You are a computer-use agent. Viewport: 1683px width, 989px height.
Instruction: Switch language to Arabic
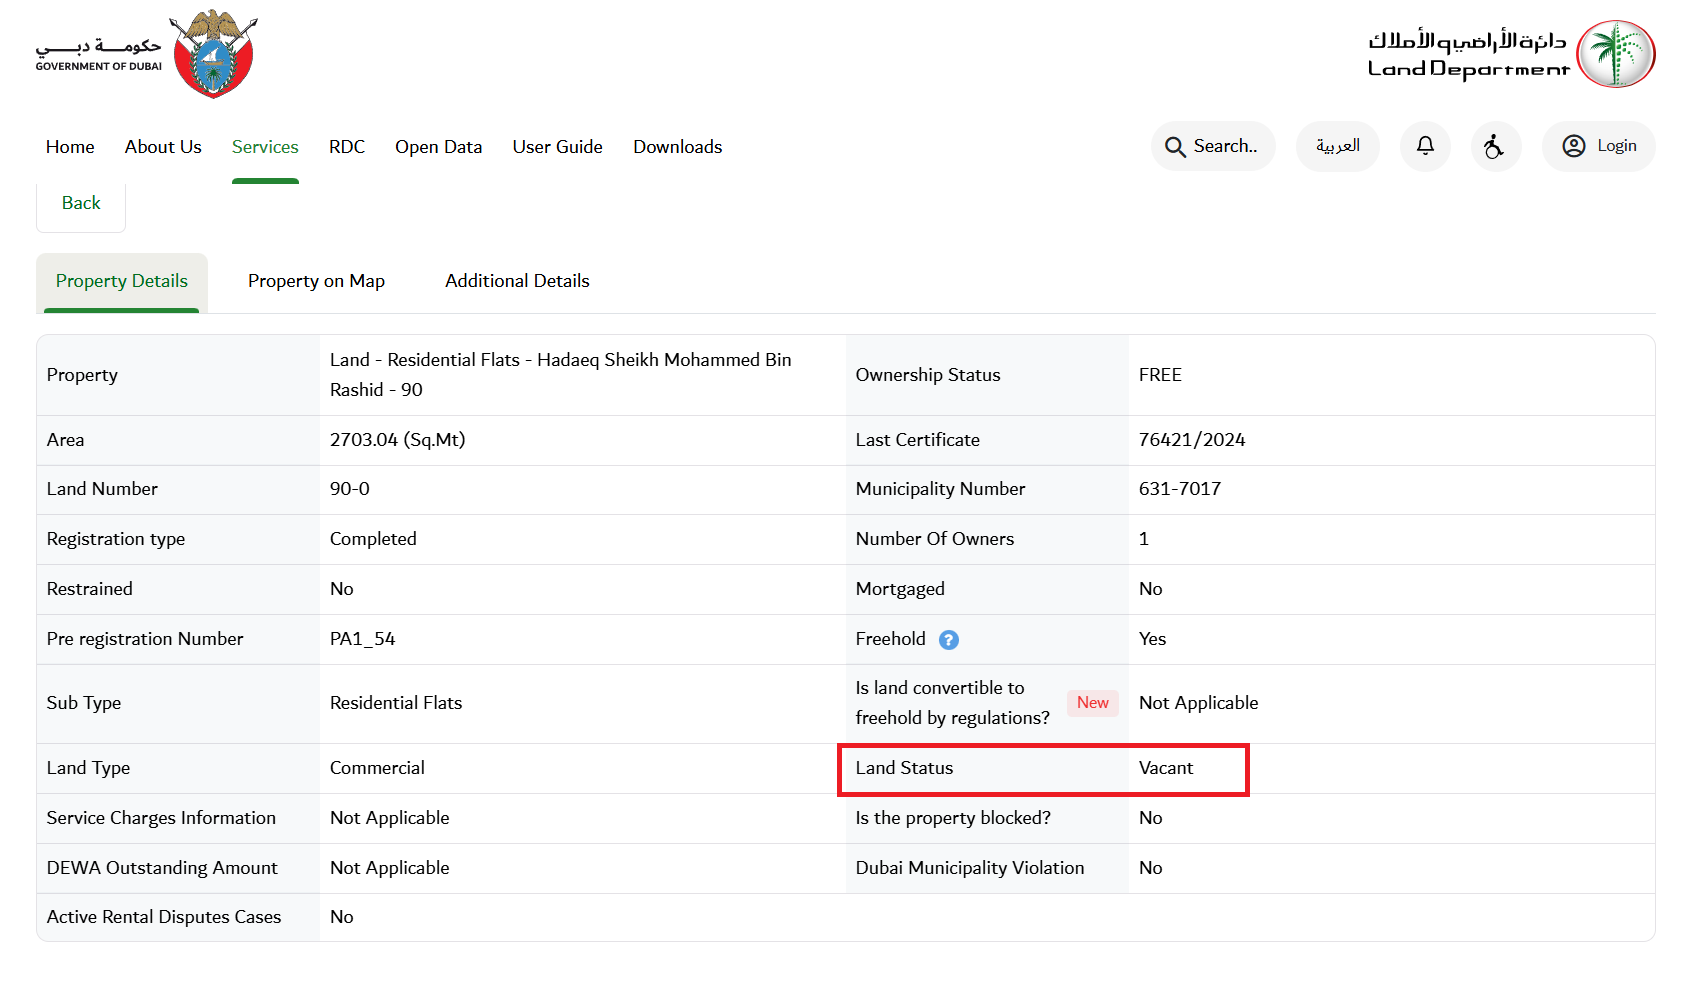1337,146
